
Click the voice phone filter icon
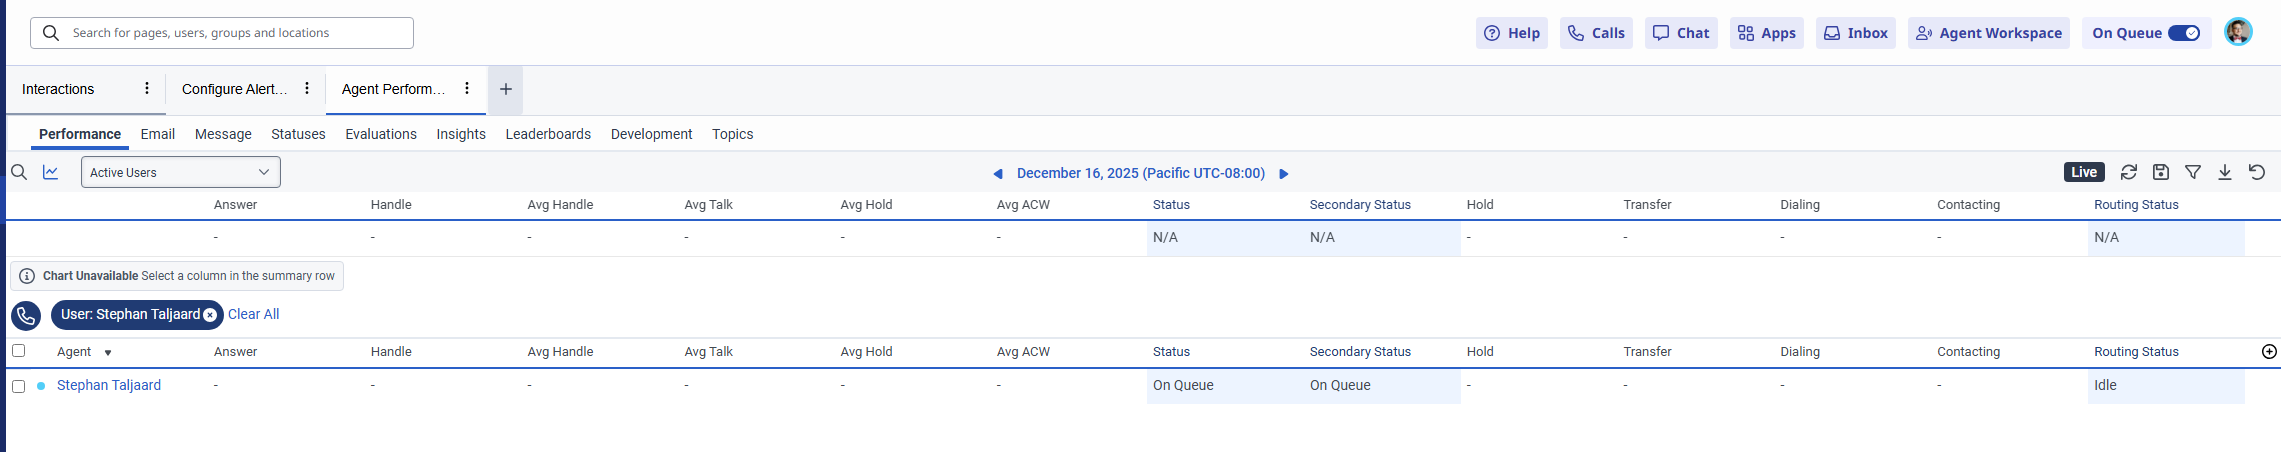26,316
